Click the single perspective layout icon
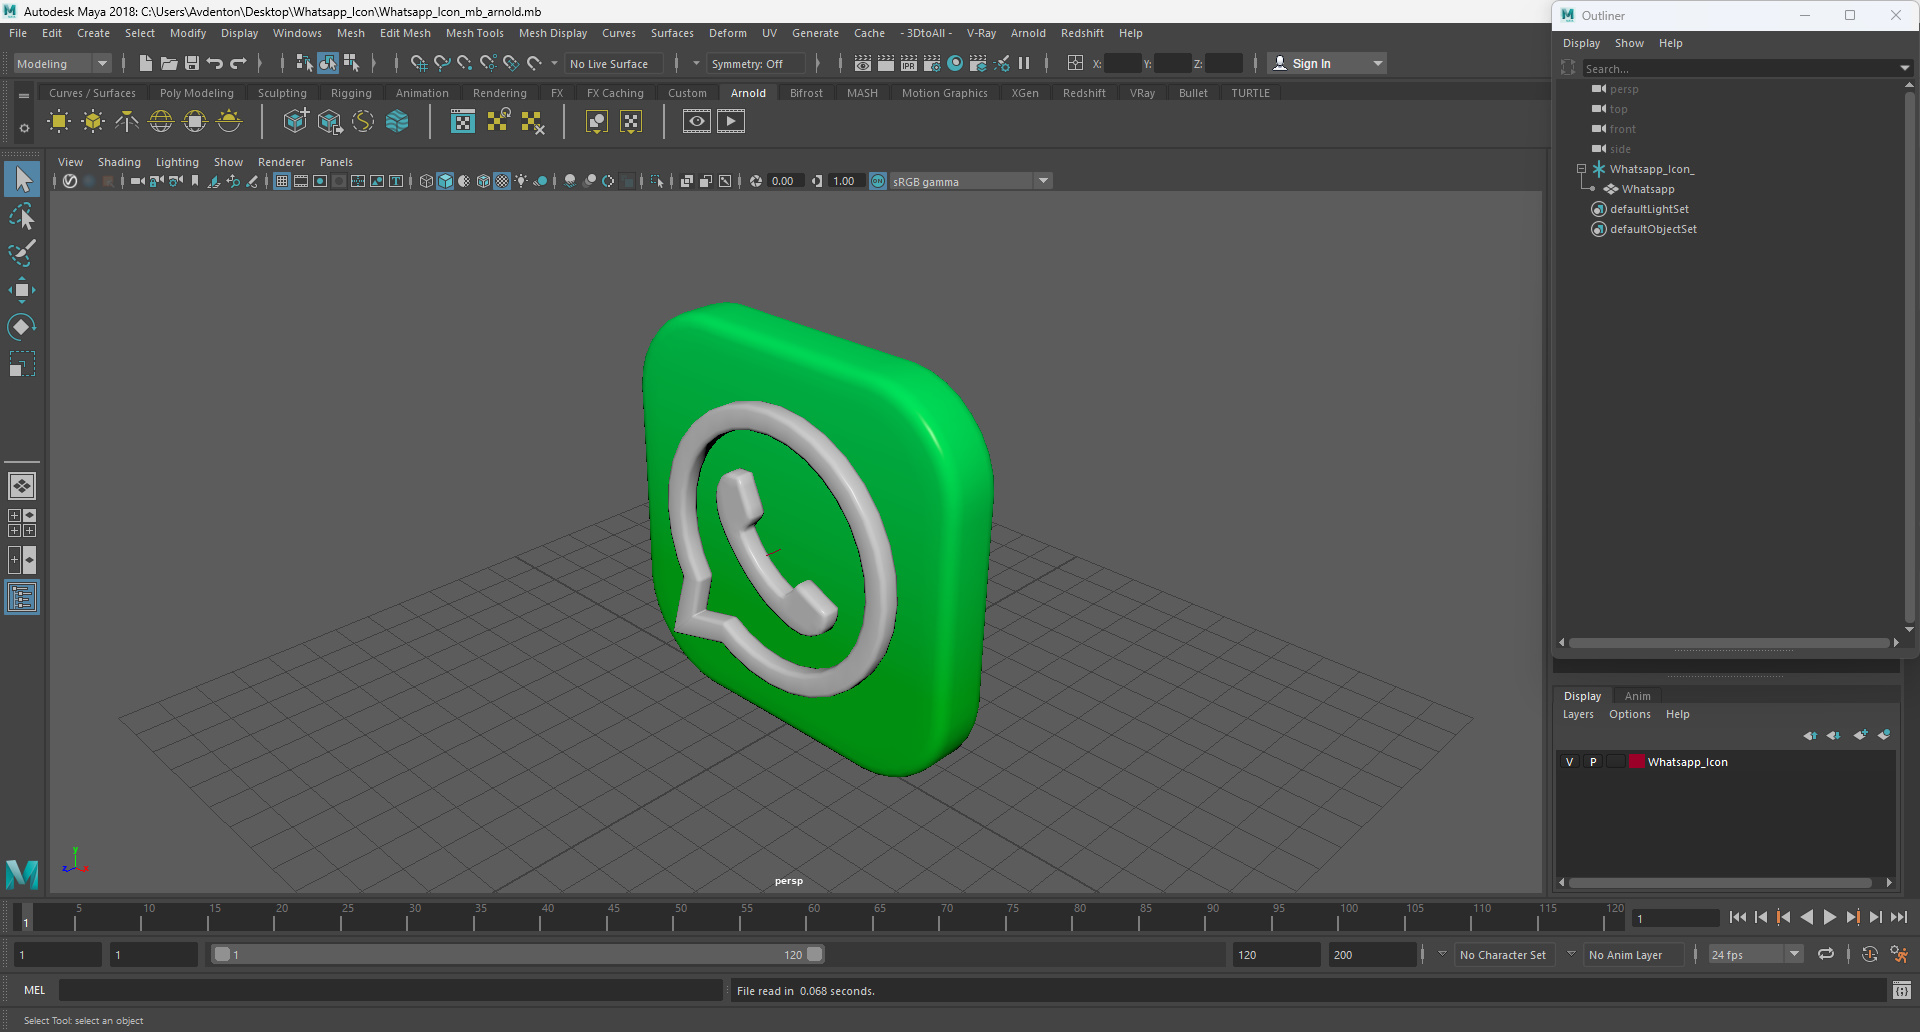Viewport: 1920px width, 1032px height. (x=22, y=486)
